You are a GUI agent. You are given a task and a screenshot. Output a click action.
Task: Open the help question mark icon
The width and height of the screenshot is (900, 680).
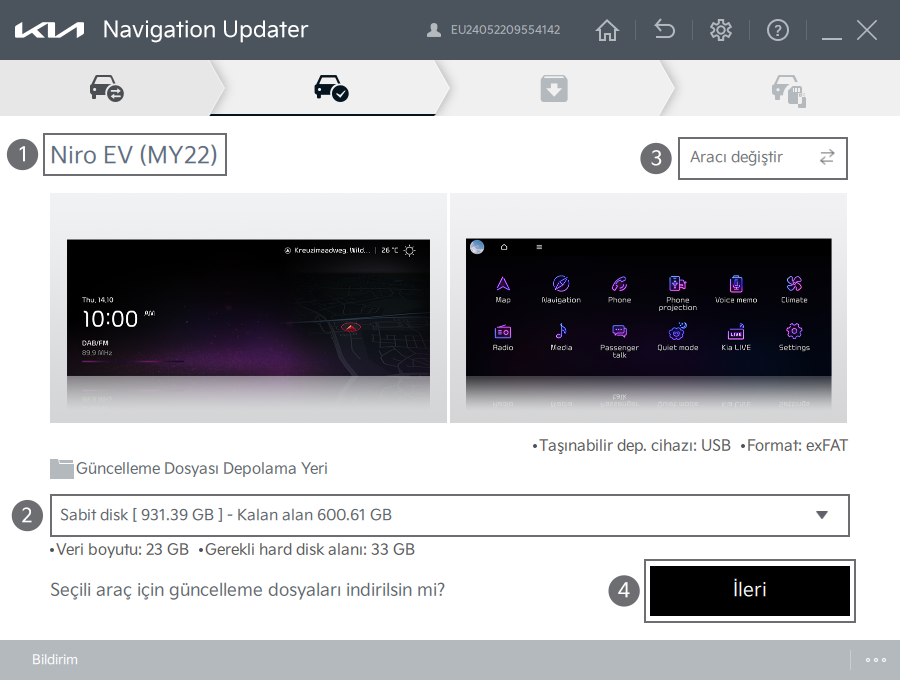pyautogui.click(x=778, y=30)
